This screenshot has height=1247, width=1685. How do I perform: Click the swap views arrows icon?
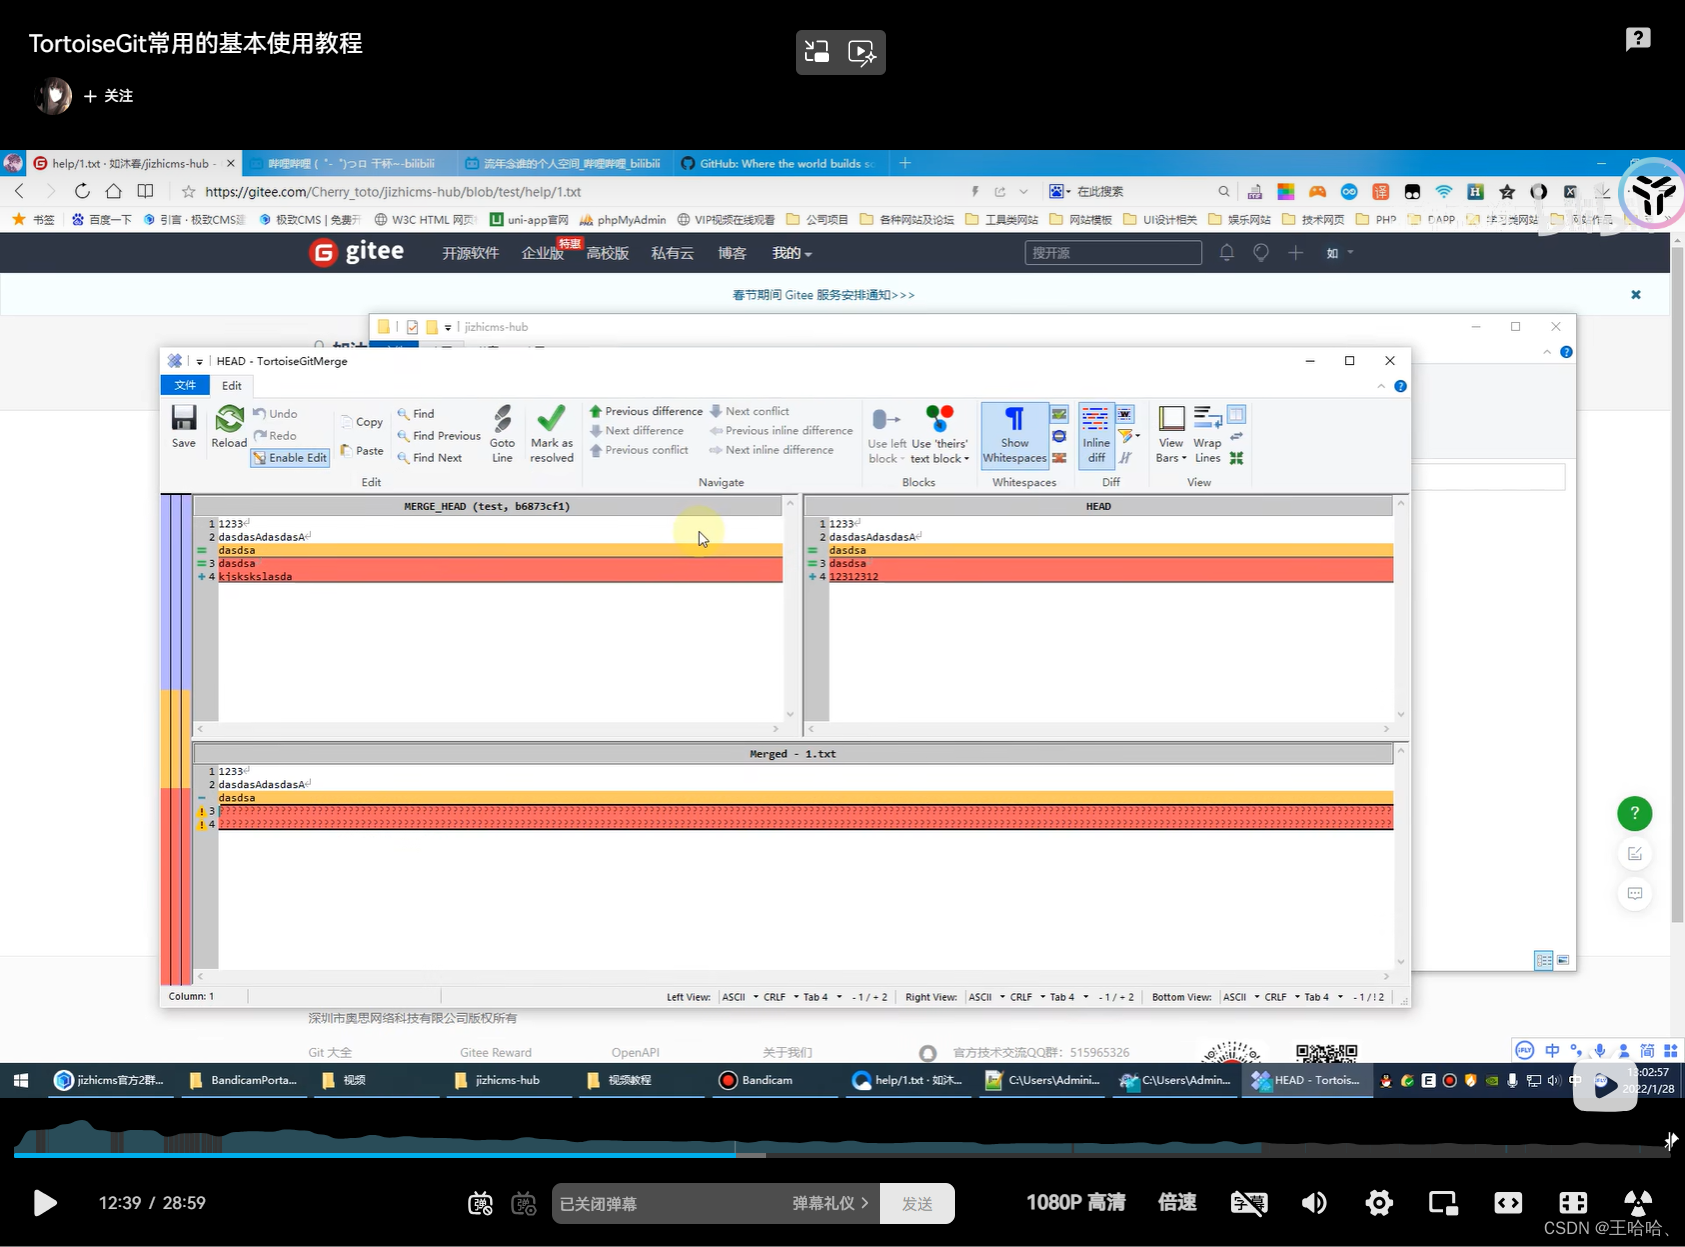tap(1237, 436)
